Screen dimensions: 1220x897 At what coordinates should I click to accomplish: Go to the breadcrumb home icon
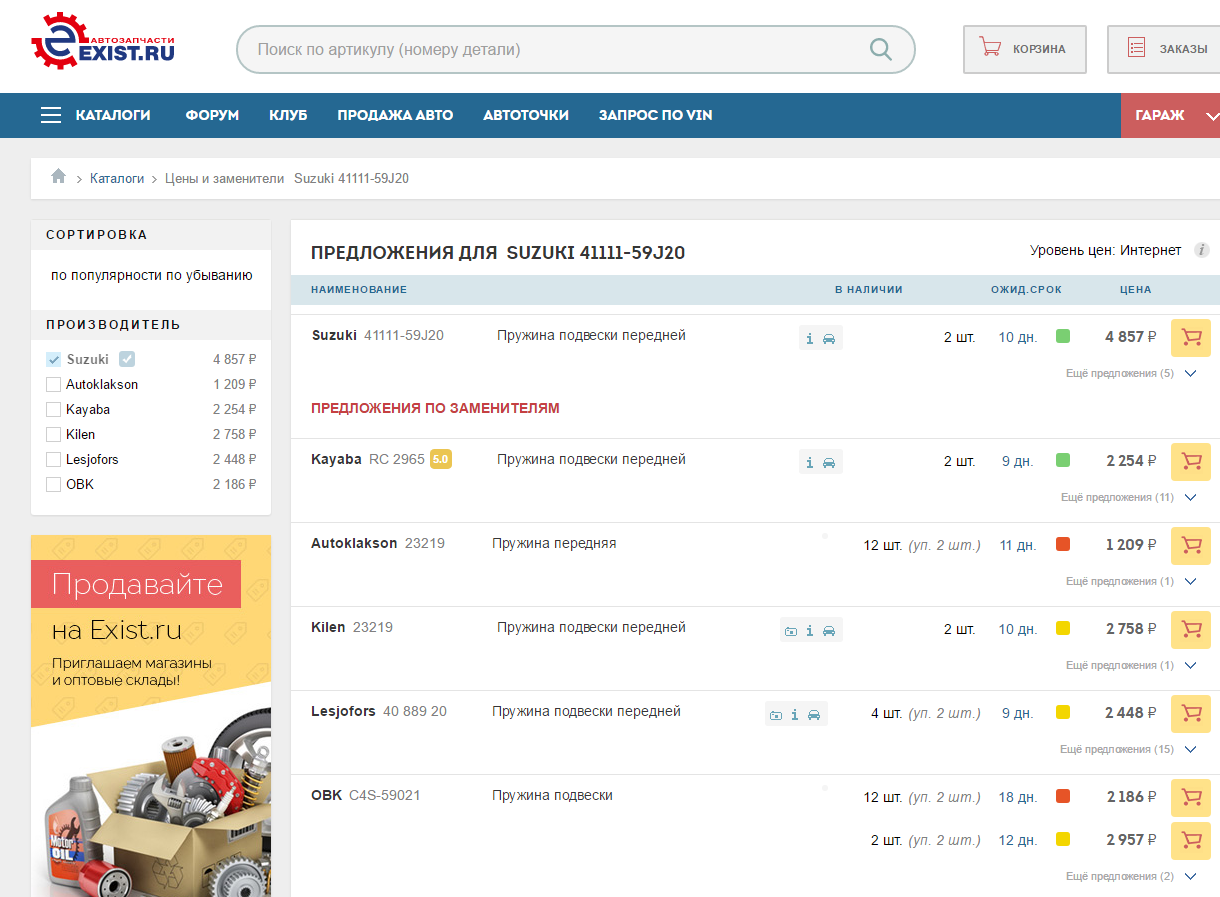[58, 177]
